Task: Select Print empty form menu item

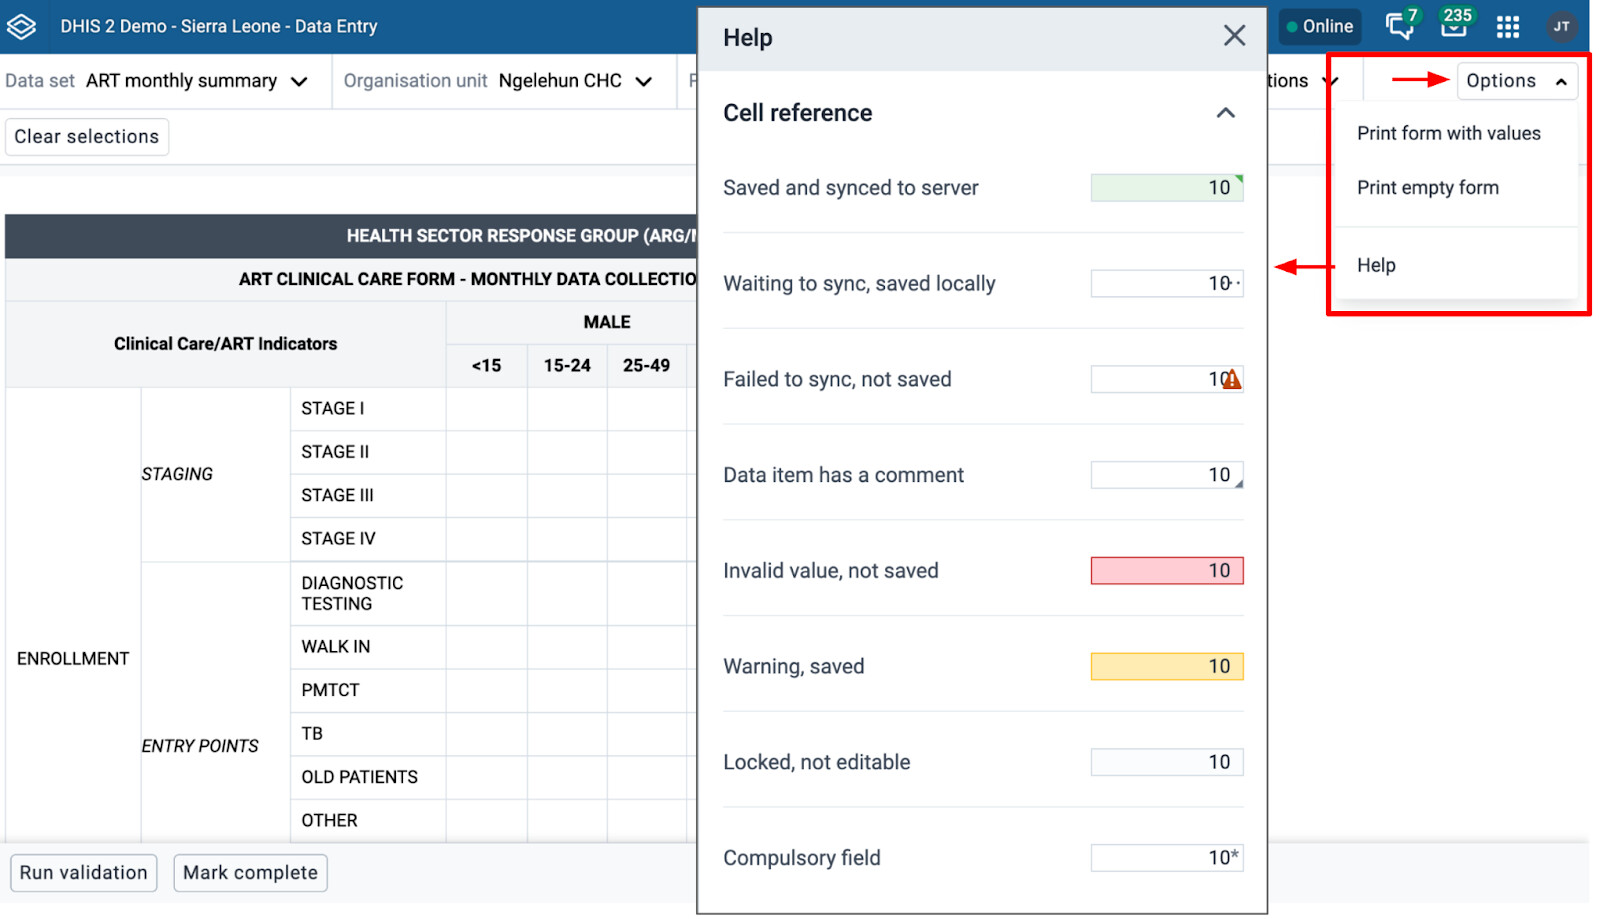Action: (x=1427, y=188)
